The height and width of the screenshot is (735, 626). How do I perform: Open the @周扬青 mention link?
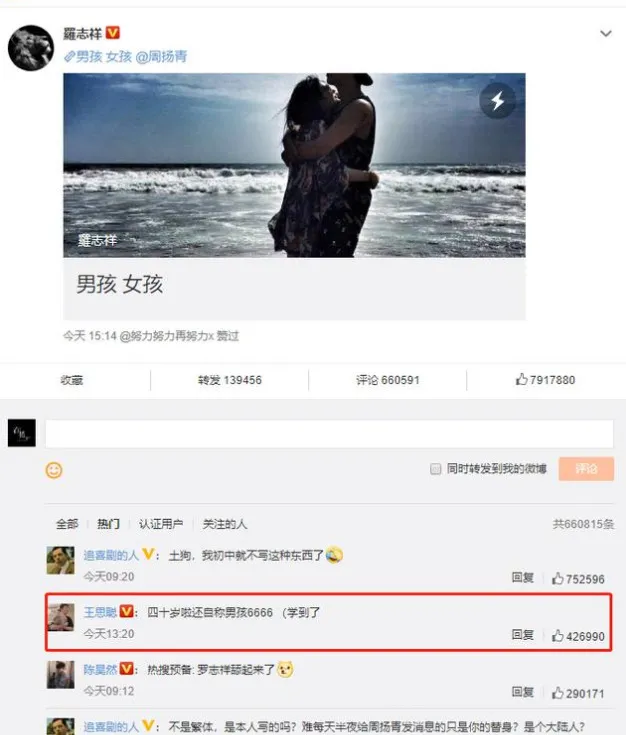click(161, 57)
